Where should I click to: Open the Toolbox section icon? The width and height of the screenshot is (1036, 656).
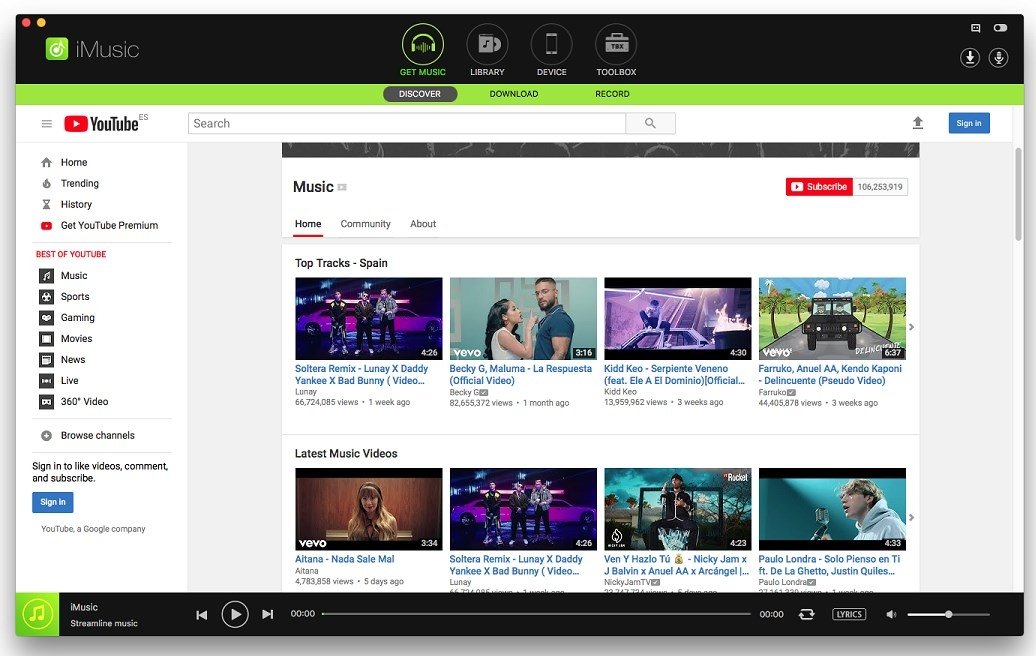point(616,44)
